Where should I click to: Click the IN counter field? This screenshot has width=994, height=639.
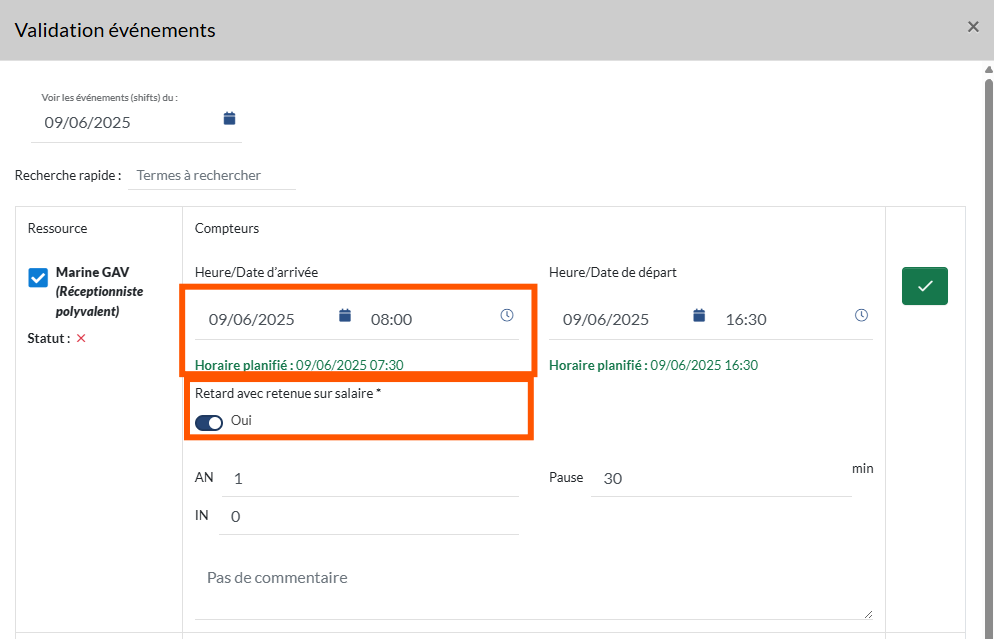point(370,517)
